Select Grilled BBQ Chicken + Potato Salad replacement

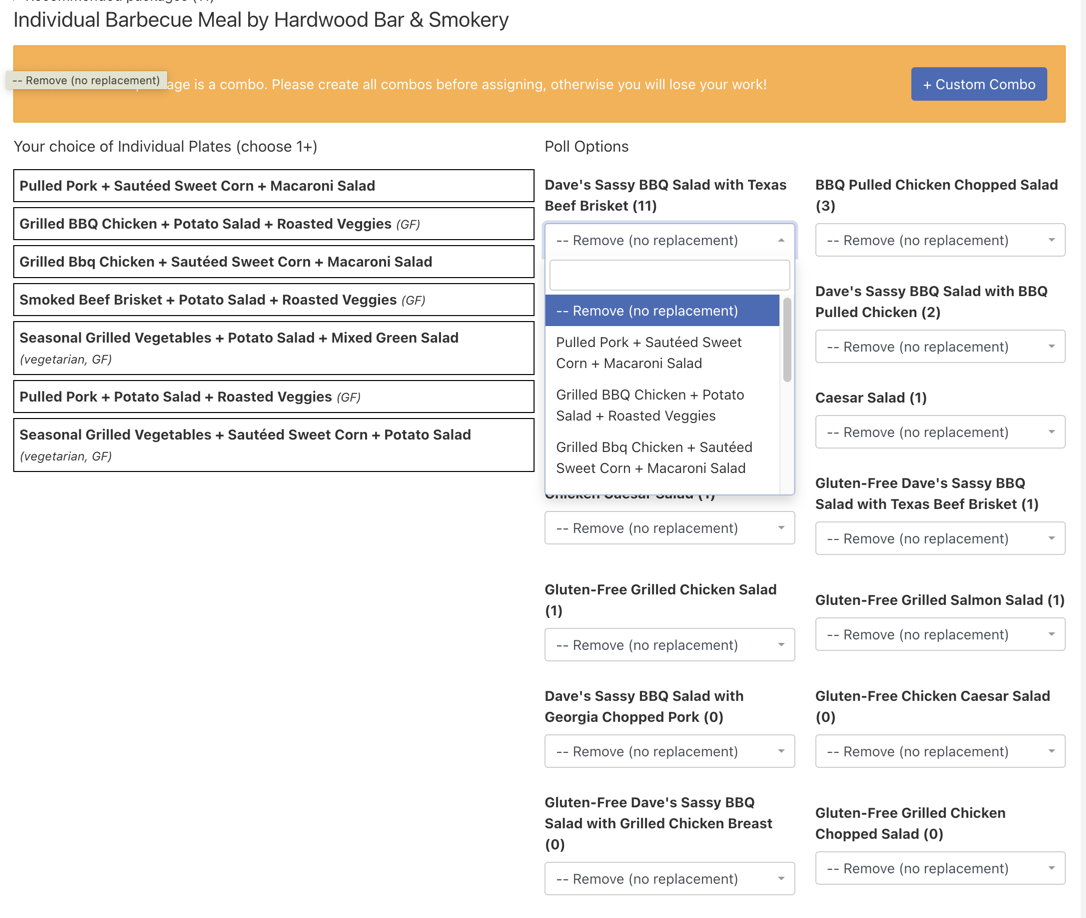[x=662, y=405]
